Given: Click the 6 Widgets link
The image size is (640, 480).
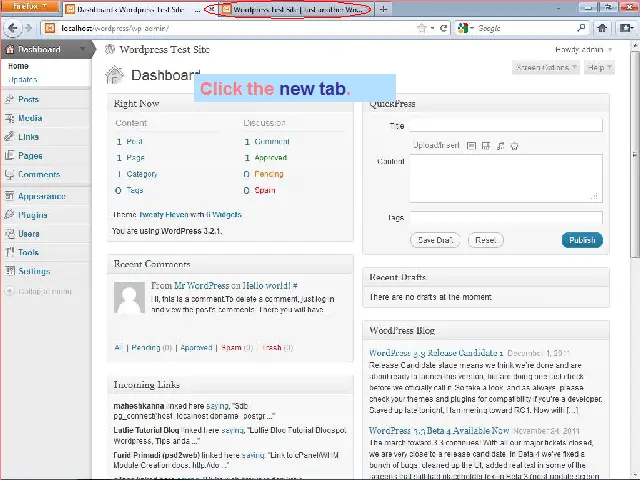Looking at the screenshot, I should pyautogui.click(x=224, y=214).
